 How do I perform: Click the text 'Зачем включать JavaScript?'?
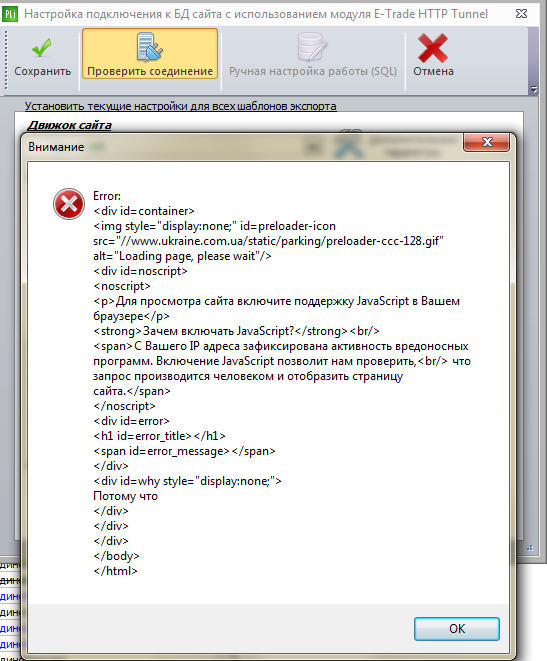pos(218,331)
